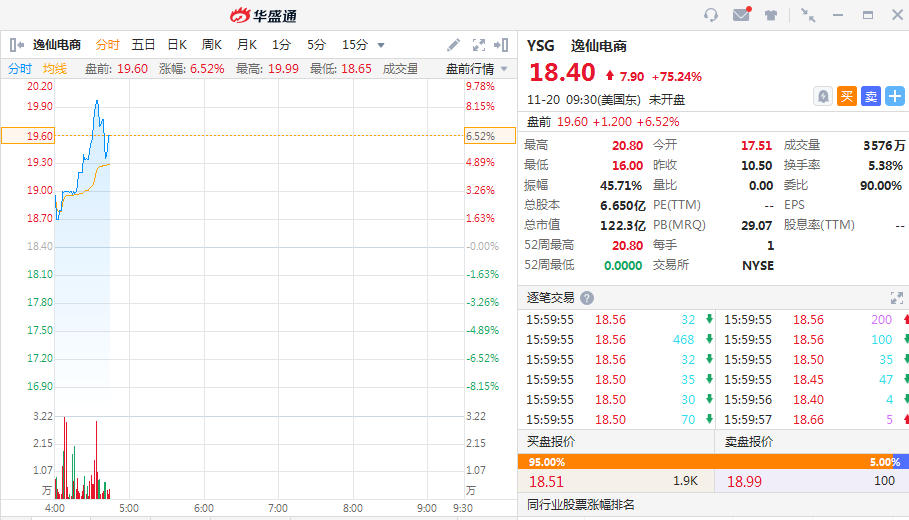Click the 成交量 label in chart header
Image resolution: width=909 pixels, height=520 pixels.
tap(400, 69)
